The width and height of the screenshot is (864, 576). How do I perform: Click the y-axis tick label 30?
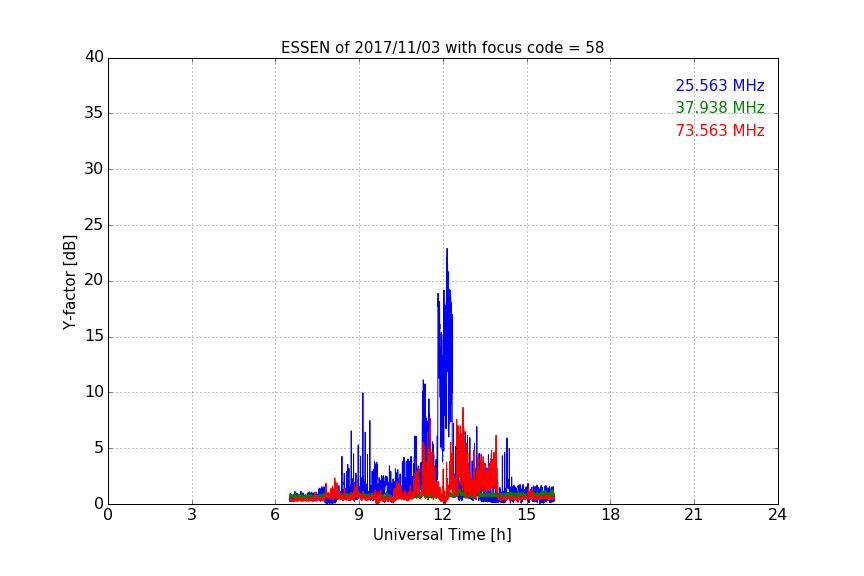pyautogui.click(x=94, y=169)
